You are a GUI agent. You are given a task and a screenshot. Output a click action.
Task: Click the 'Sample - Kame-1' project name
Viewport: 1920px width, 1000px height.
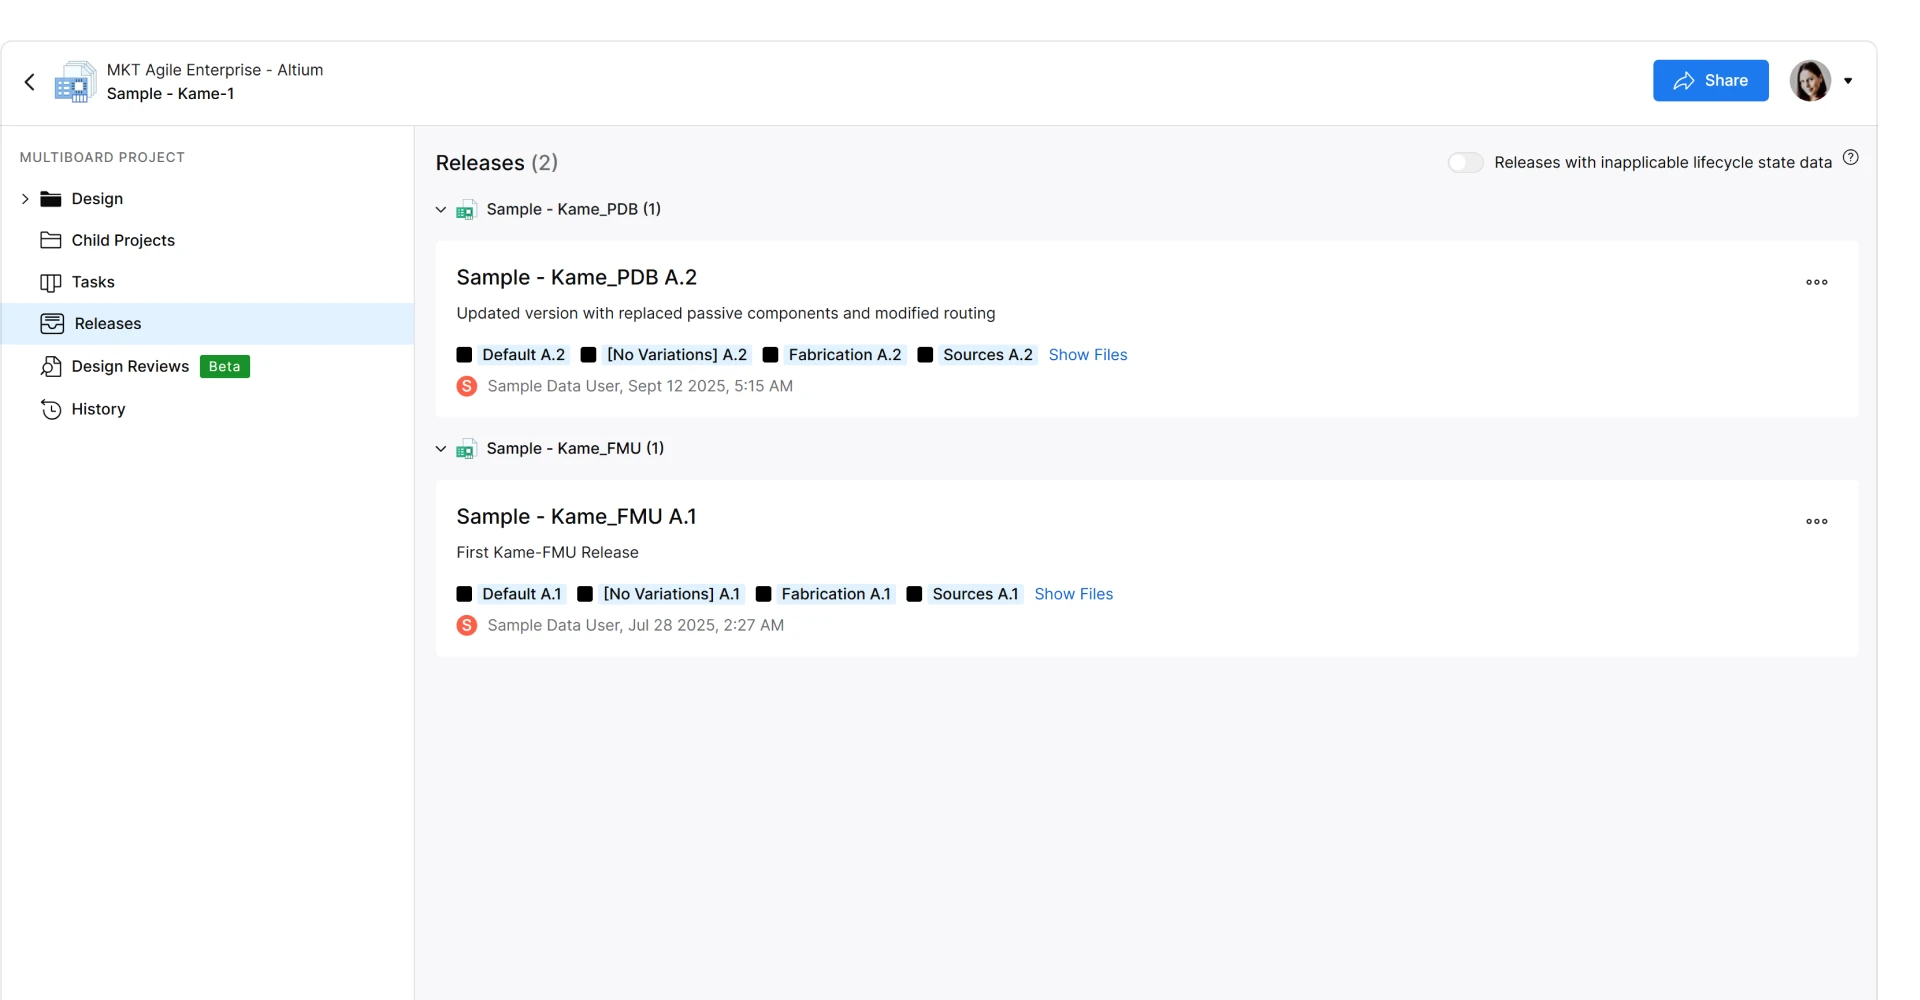coord(171,94)
